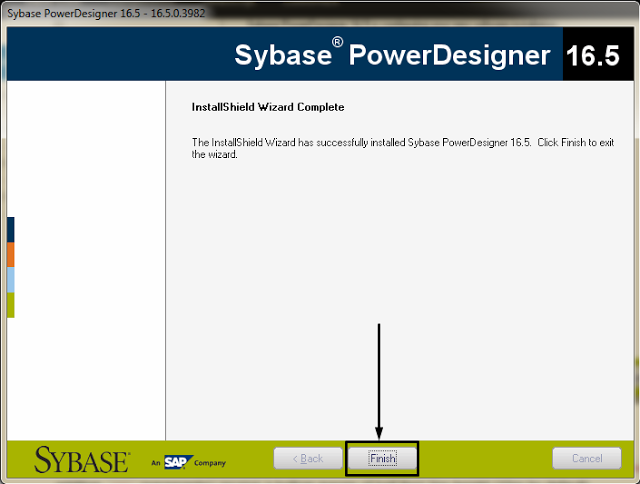Image resolution: width=640 pixels, height=484 pixels.
Task: Click the window title 'Sybase PowerDesigner 16.5 - 16.5.0.3982'
Action: pyautogui.click(x=106, y=13)
